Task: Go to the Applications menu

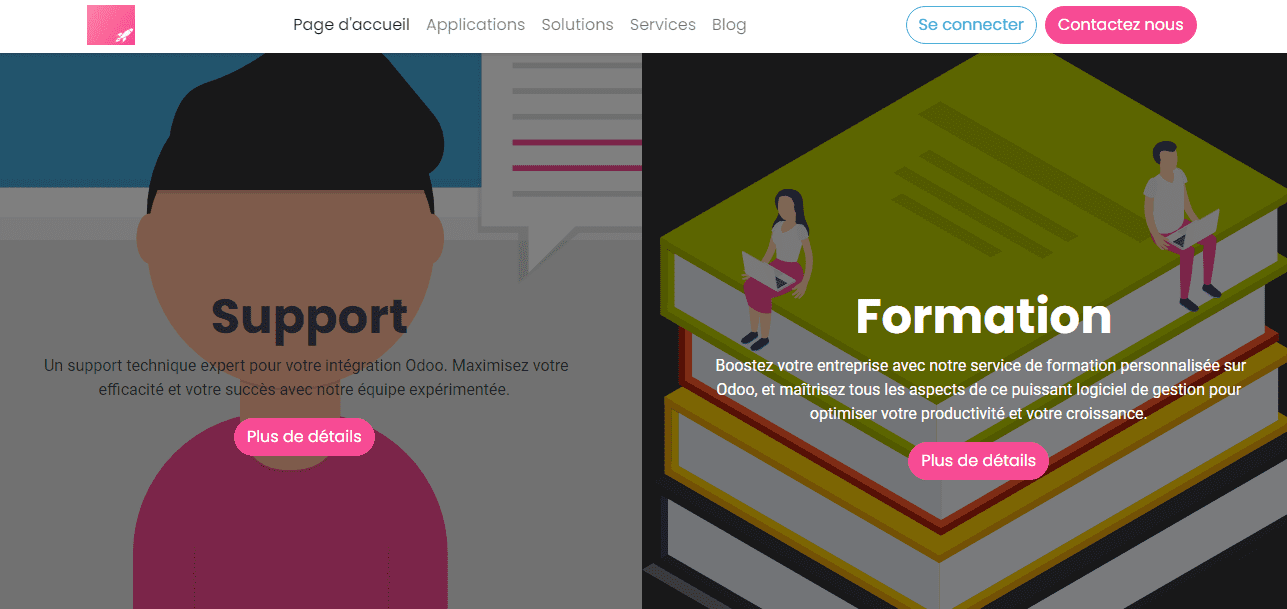Action: [x=475, y=25]
